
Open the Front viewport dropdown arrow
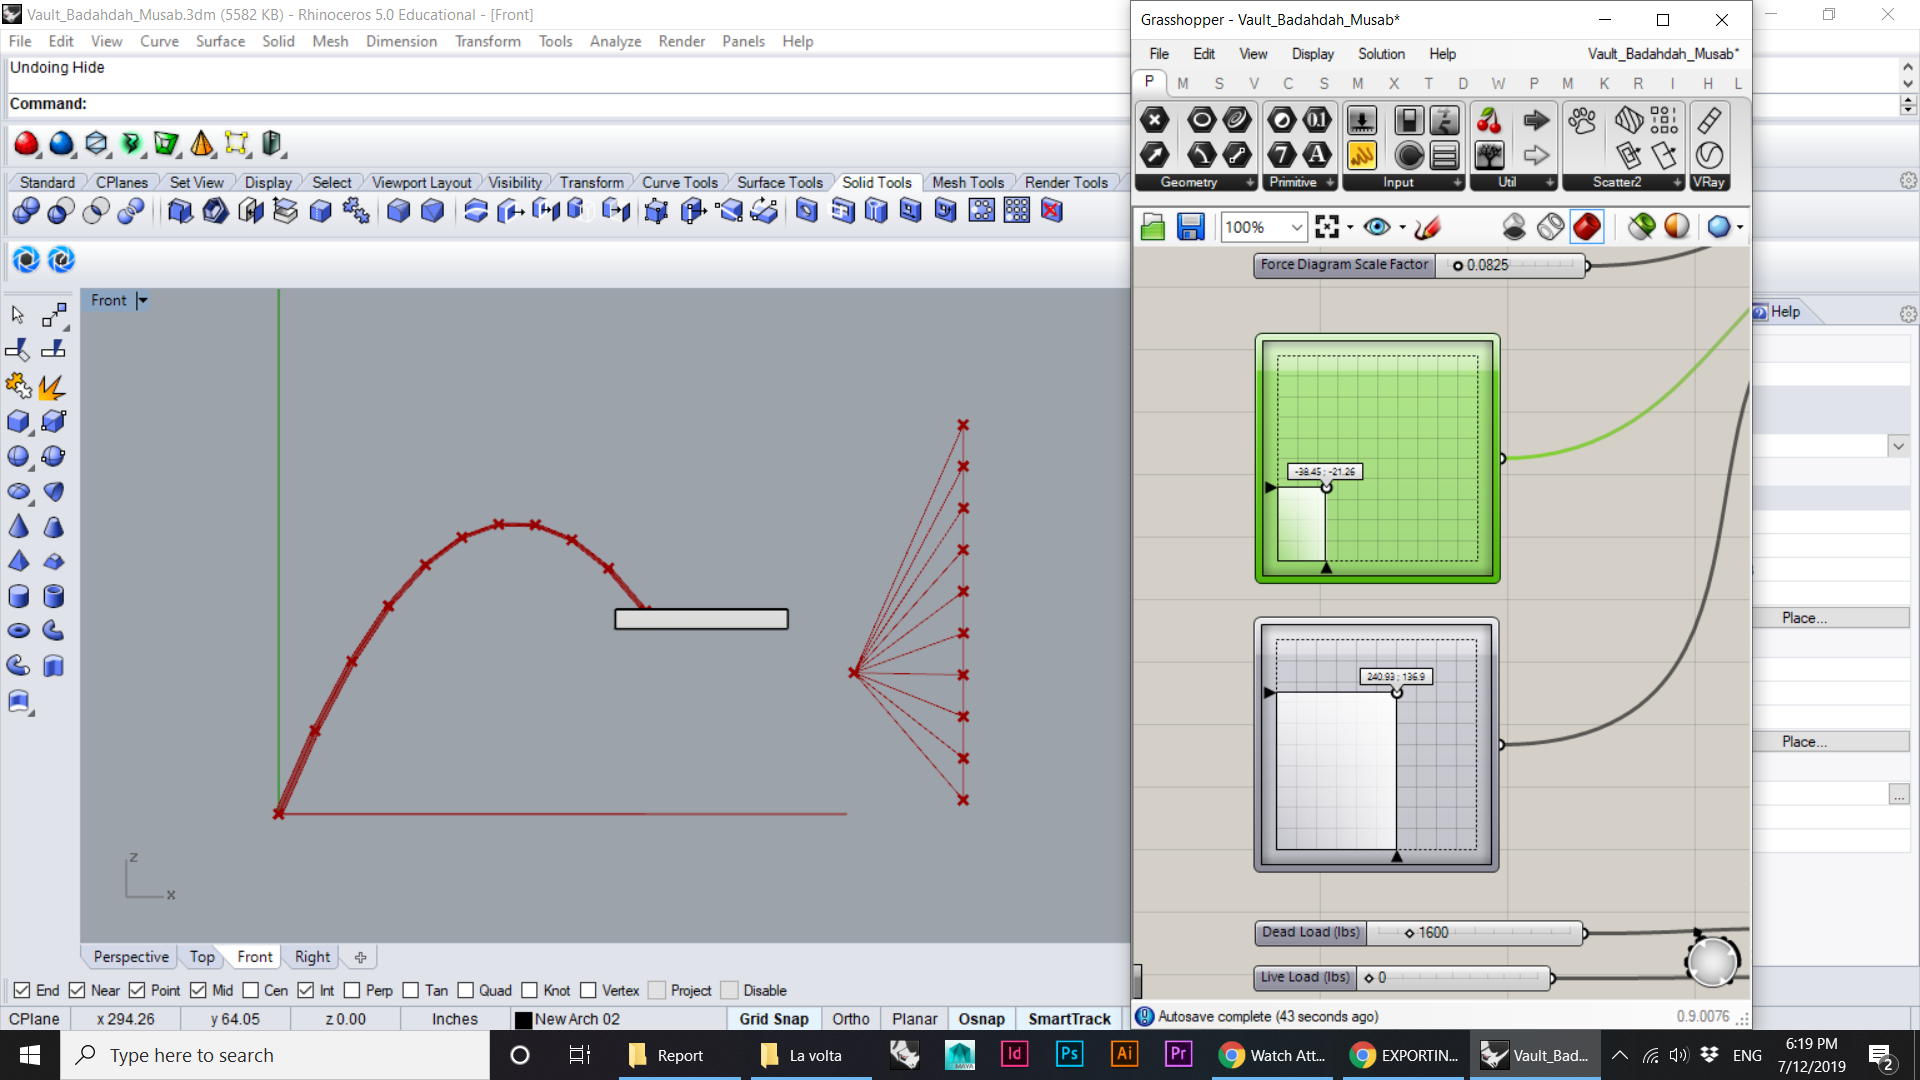[x=142, y=300]
